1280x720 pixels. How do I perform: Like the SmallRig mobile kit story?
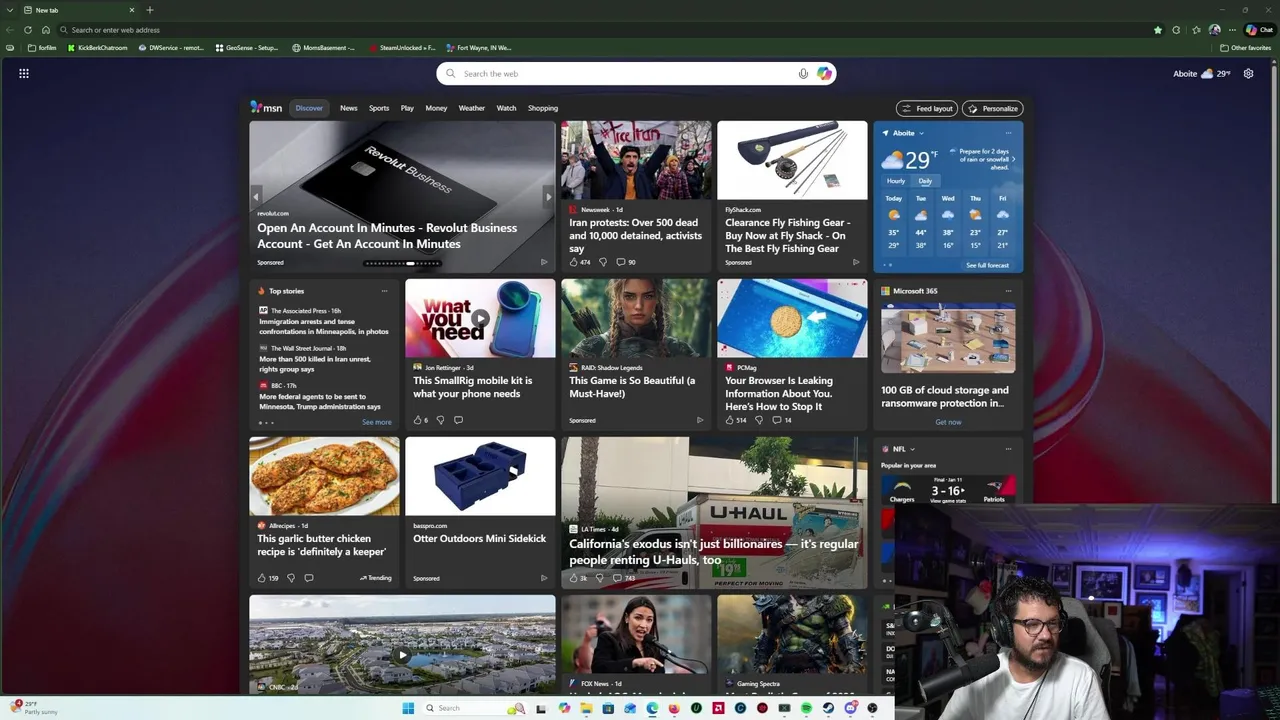pyautogui.click(x=420, y=420)
